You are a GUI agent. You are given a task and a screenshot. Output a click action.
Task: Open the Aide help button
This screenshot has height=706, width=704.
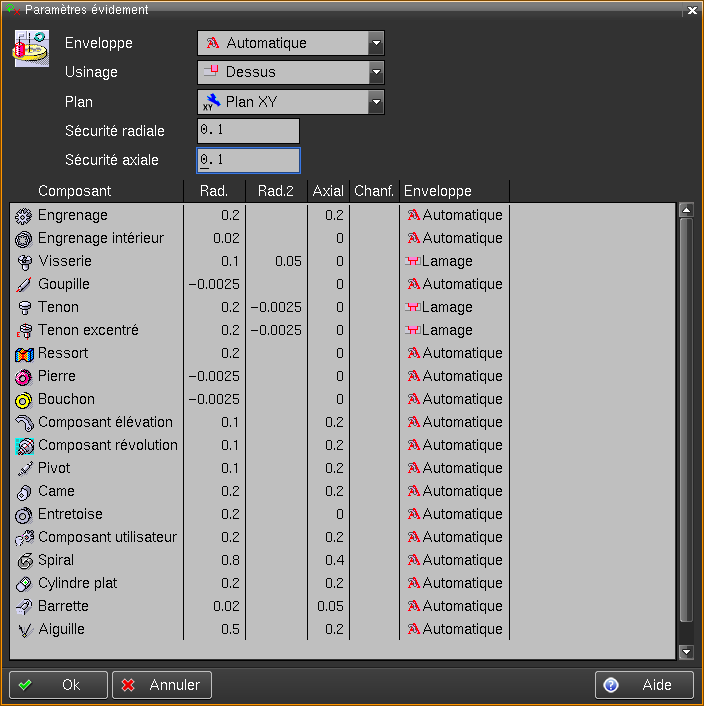(644, 685)
